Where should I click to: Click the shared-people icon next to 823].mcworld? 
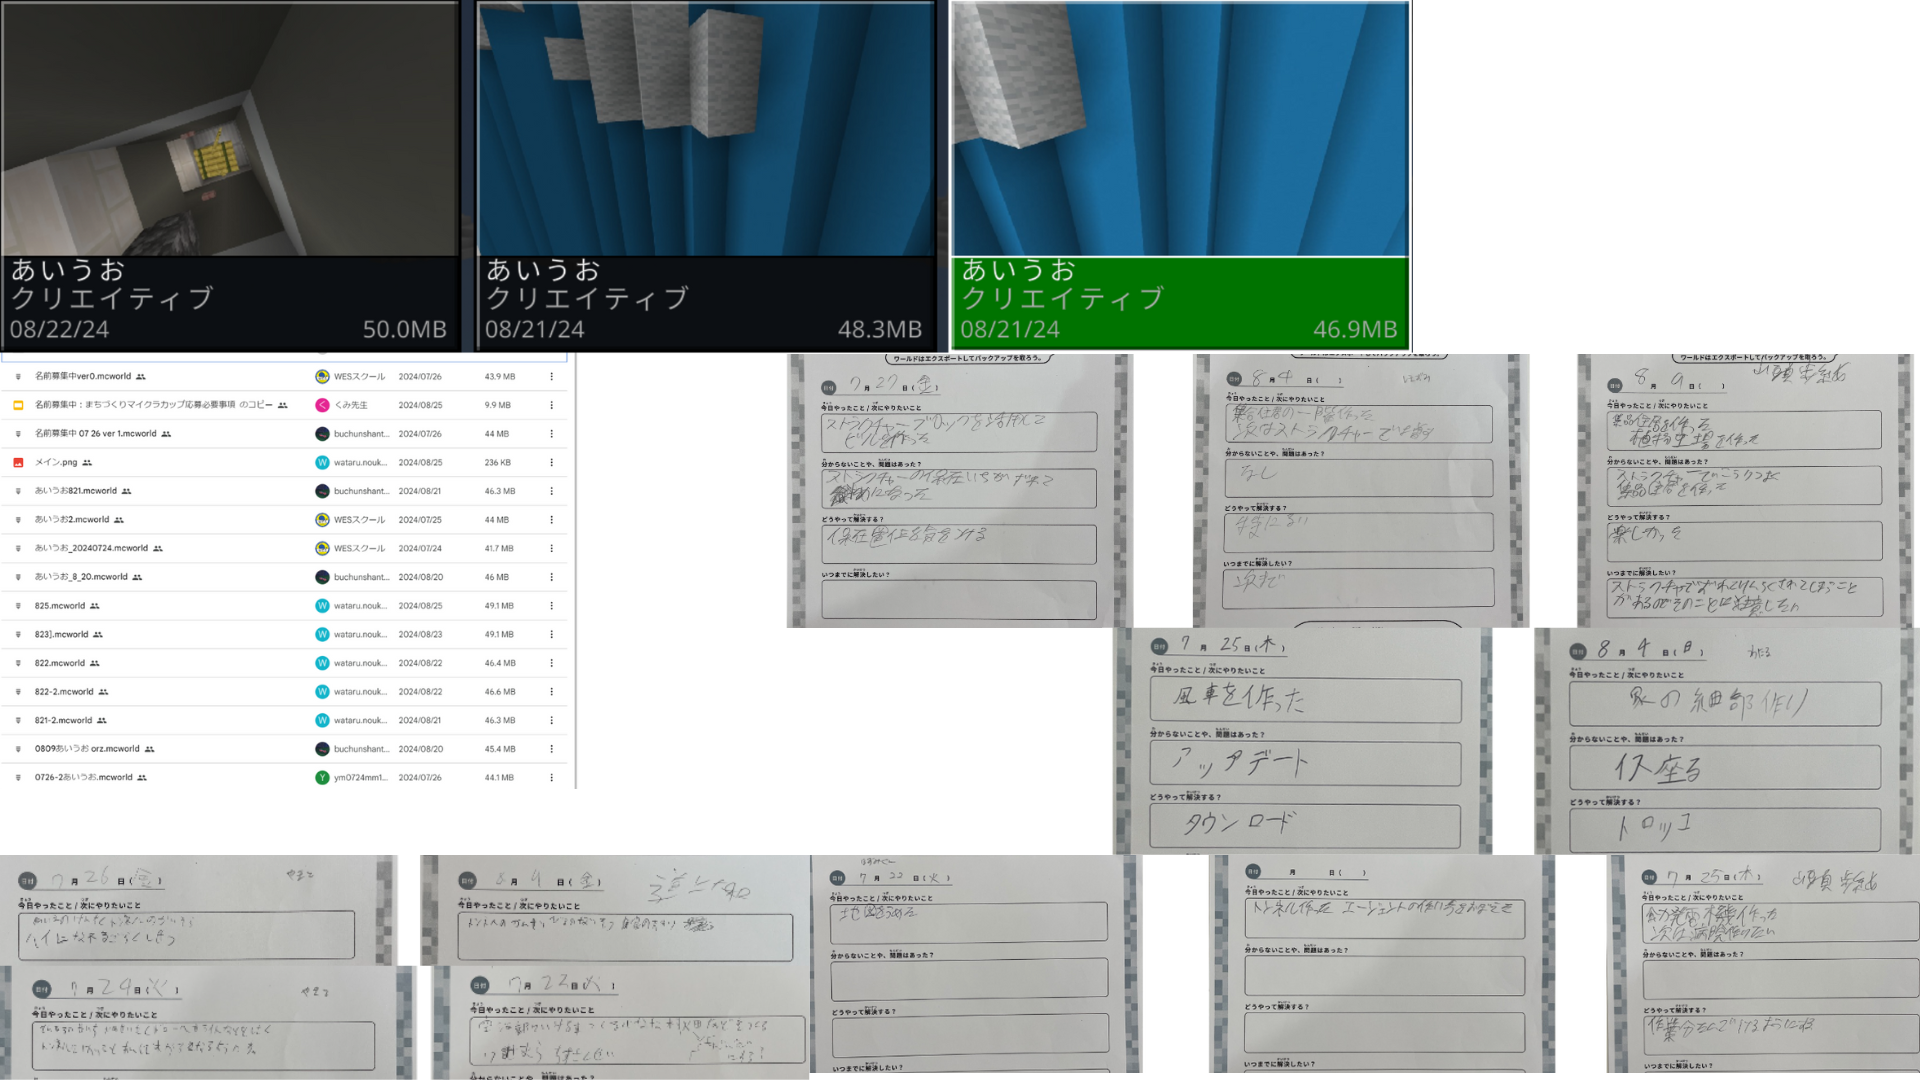97,635
